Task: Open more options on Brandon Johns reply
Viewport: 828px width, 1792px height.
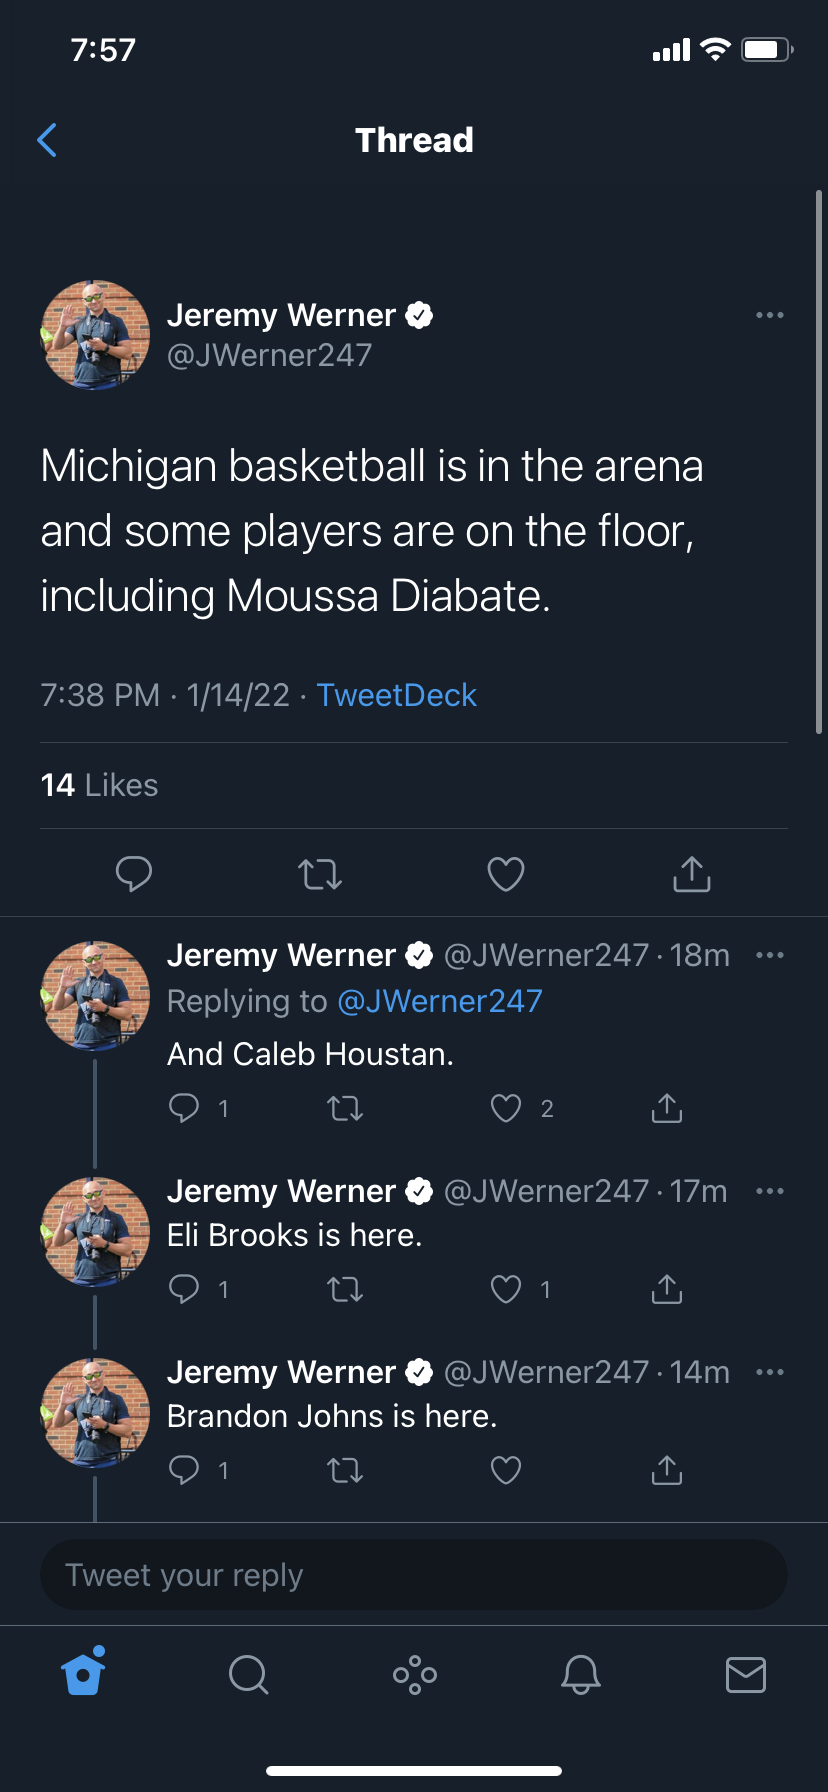Action: coord(770,1372)
